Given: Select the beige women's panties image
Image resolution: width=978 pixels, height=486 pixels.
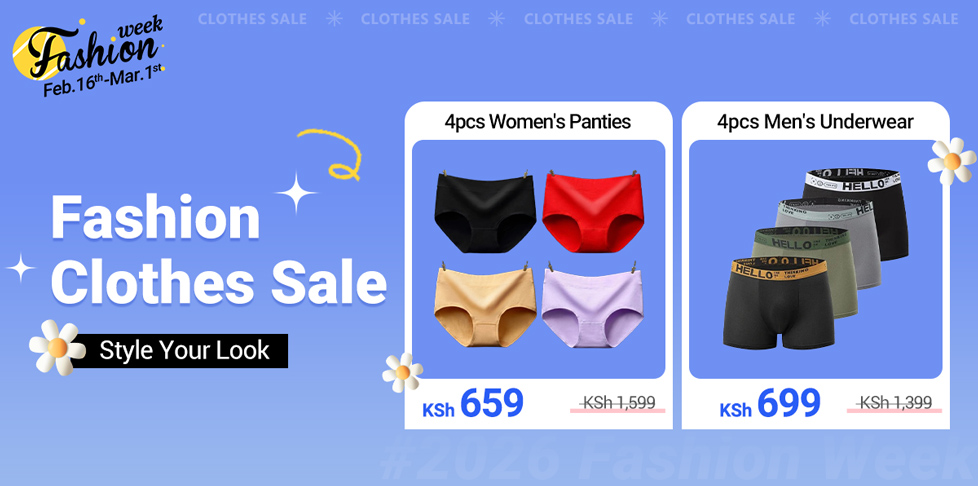Looking at the screenshot, I should 485,305.
